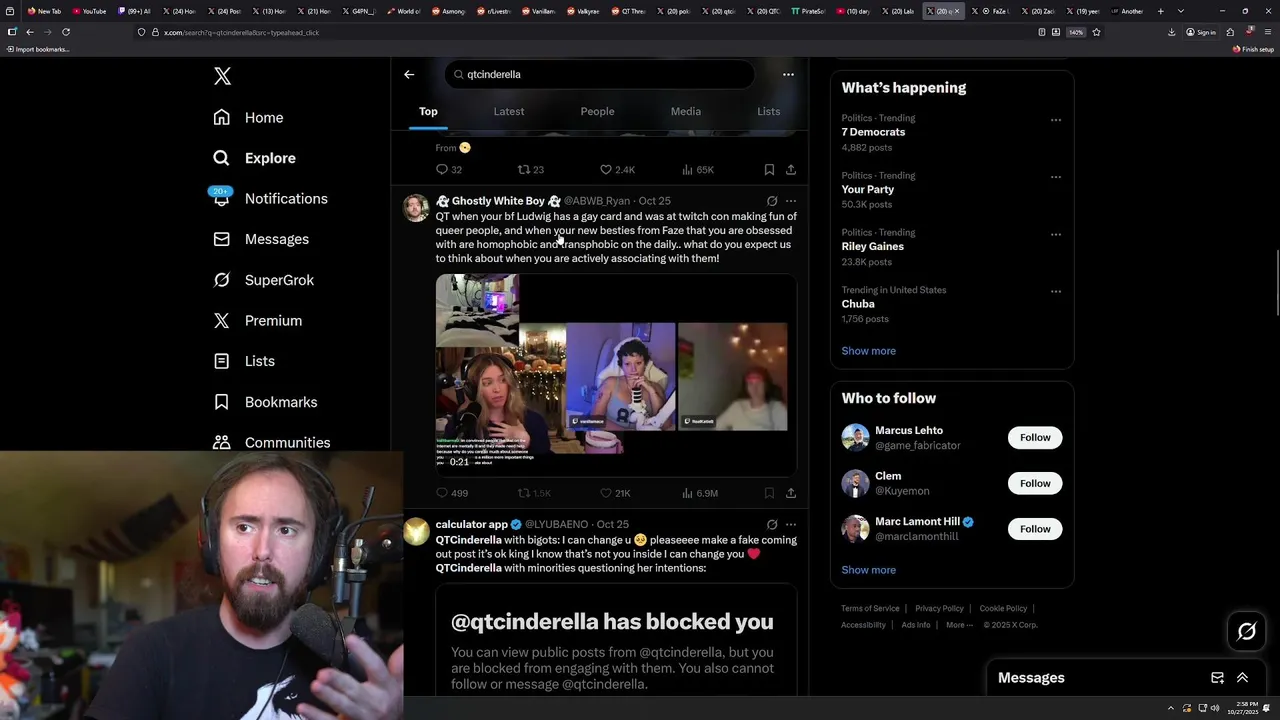Open Grok icon on Ghostly White Boy post
The width and height of the screenshot is (1280, 720).
(x=772, y=201)
